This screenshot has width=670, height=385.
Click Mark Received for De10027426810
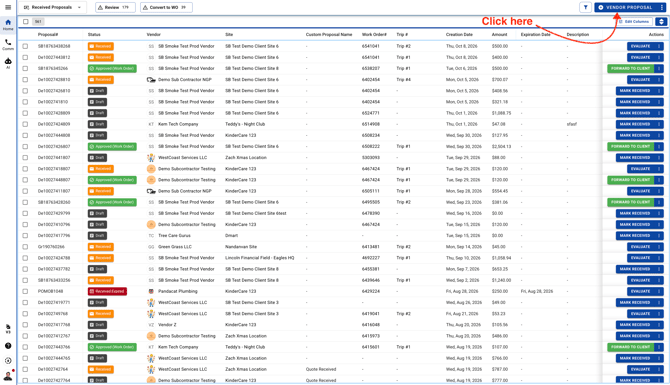(x=635, y=91)
